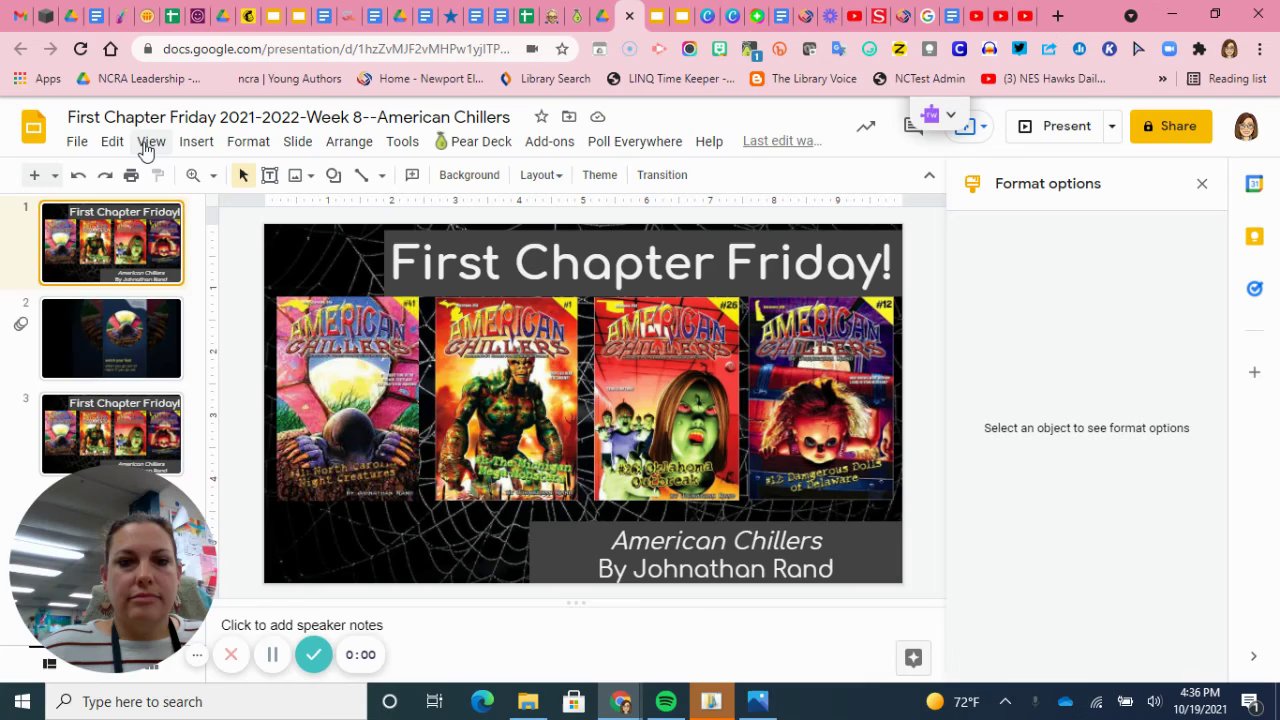Screen dimensions: 1280x720
Task: Select the Text box tool
Action: pyautogui.click(x=269, y=175)
